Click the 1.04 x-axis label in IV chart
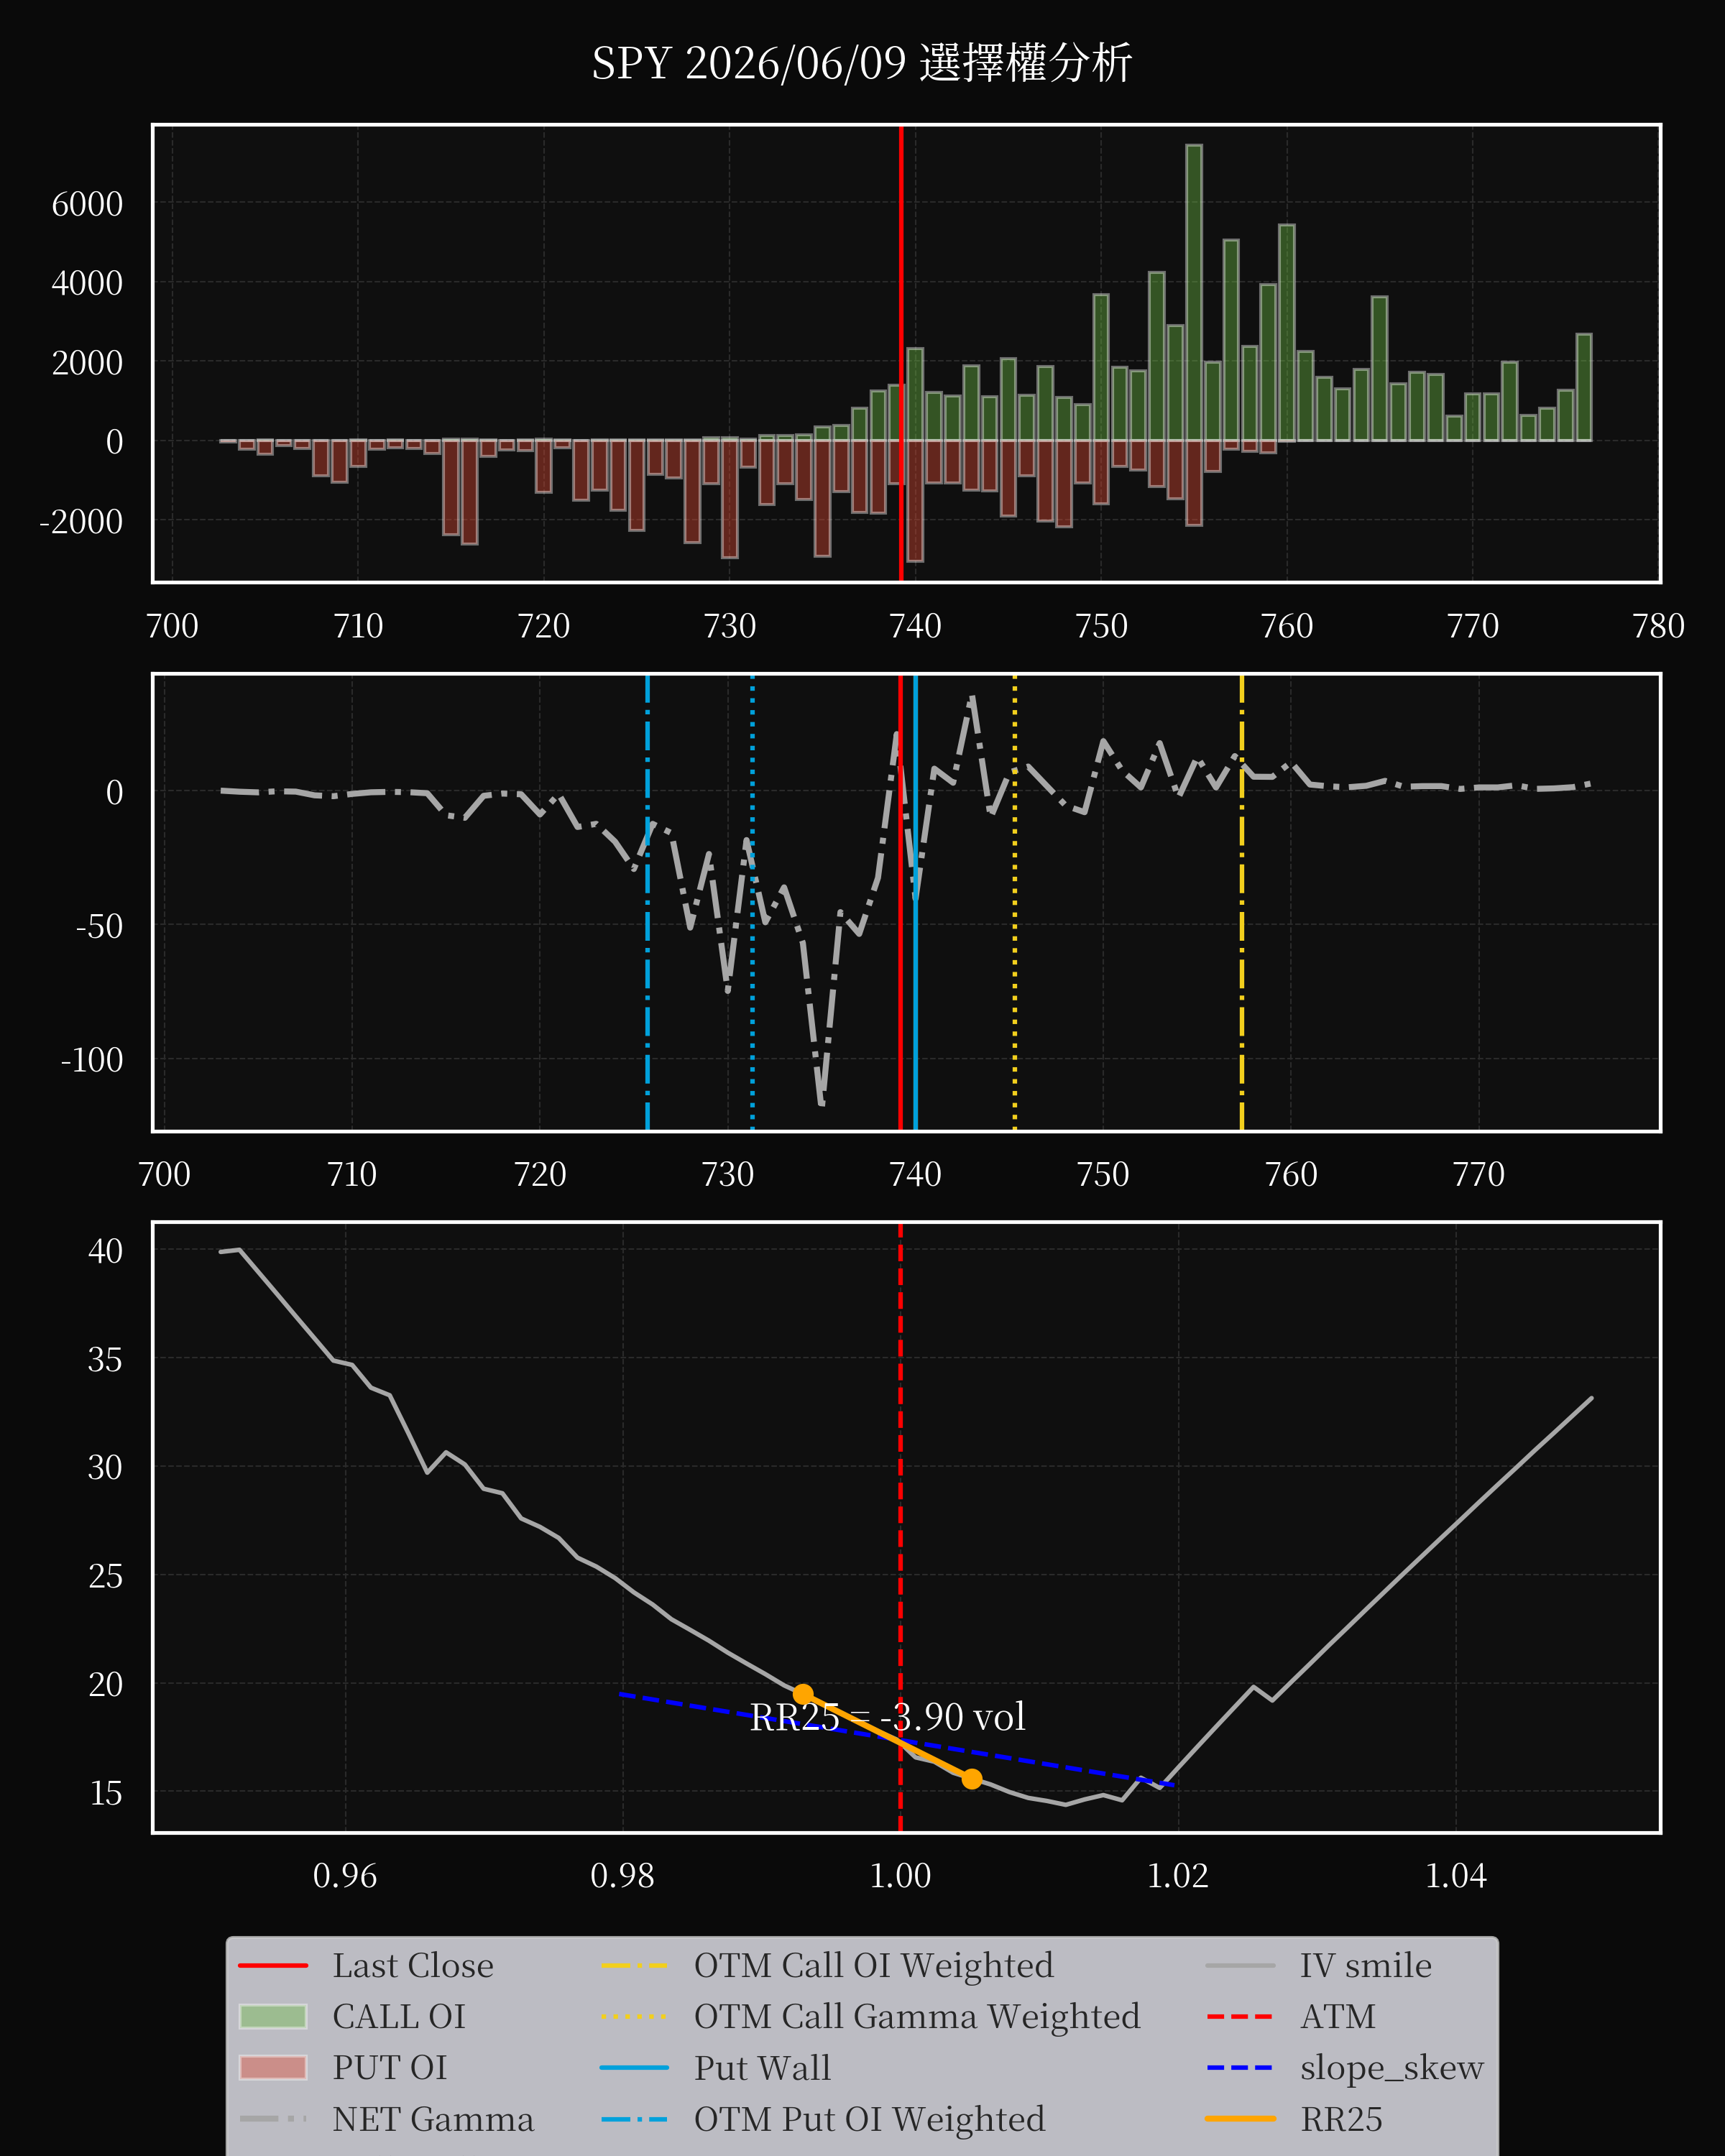Viewport: 1725px width, 2156px height. click(x=1456, y=1876)
